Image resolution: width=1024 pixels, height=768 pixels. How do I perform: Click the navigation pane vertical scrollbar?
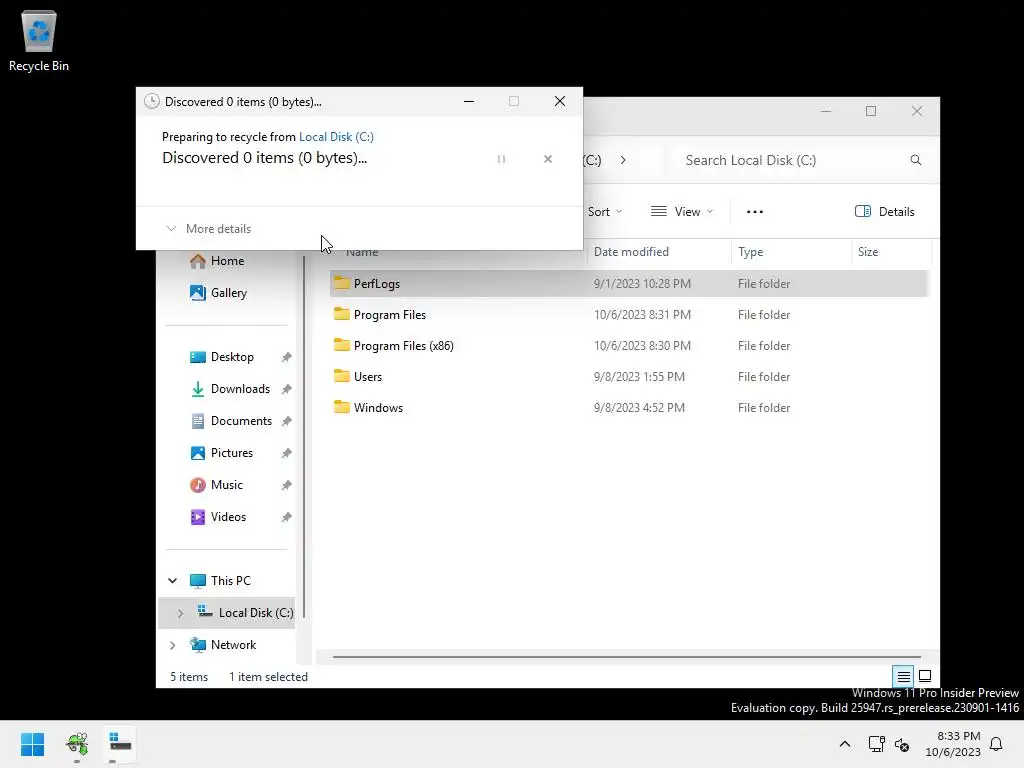click(304, 438)
